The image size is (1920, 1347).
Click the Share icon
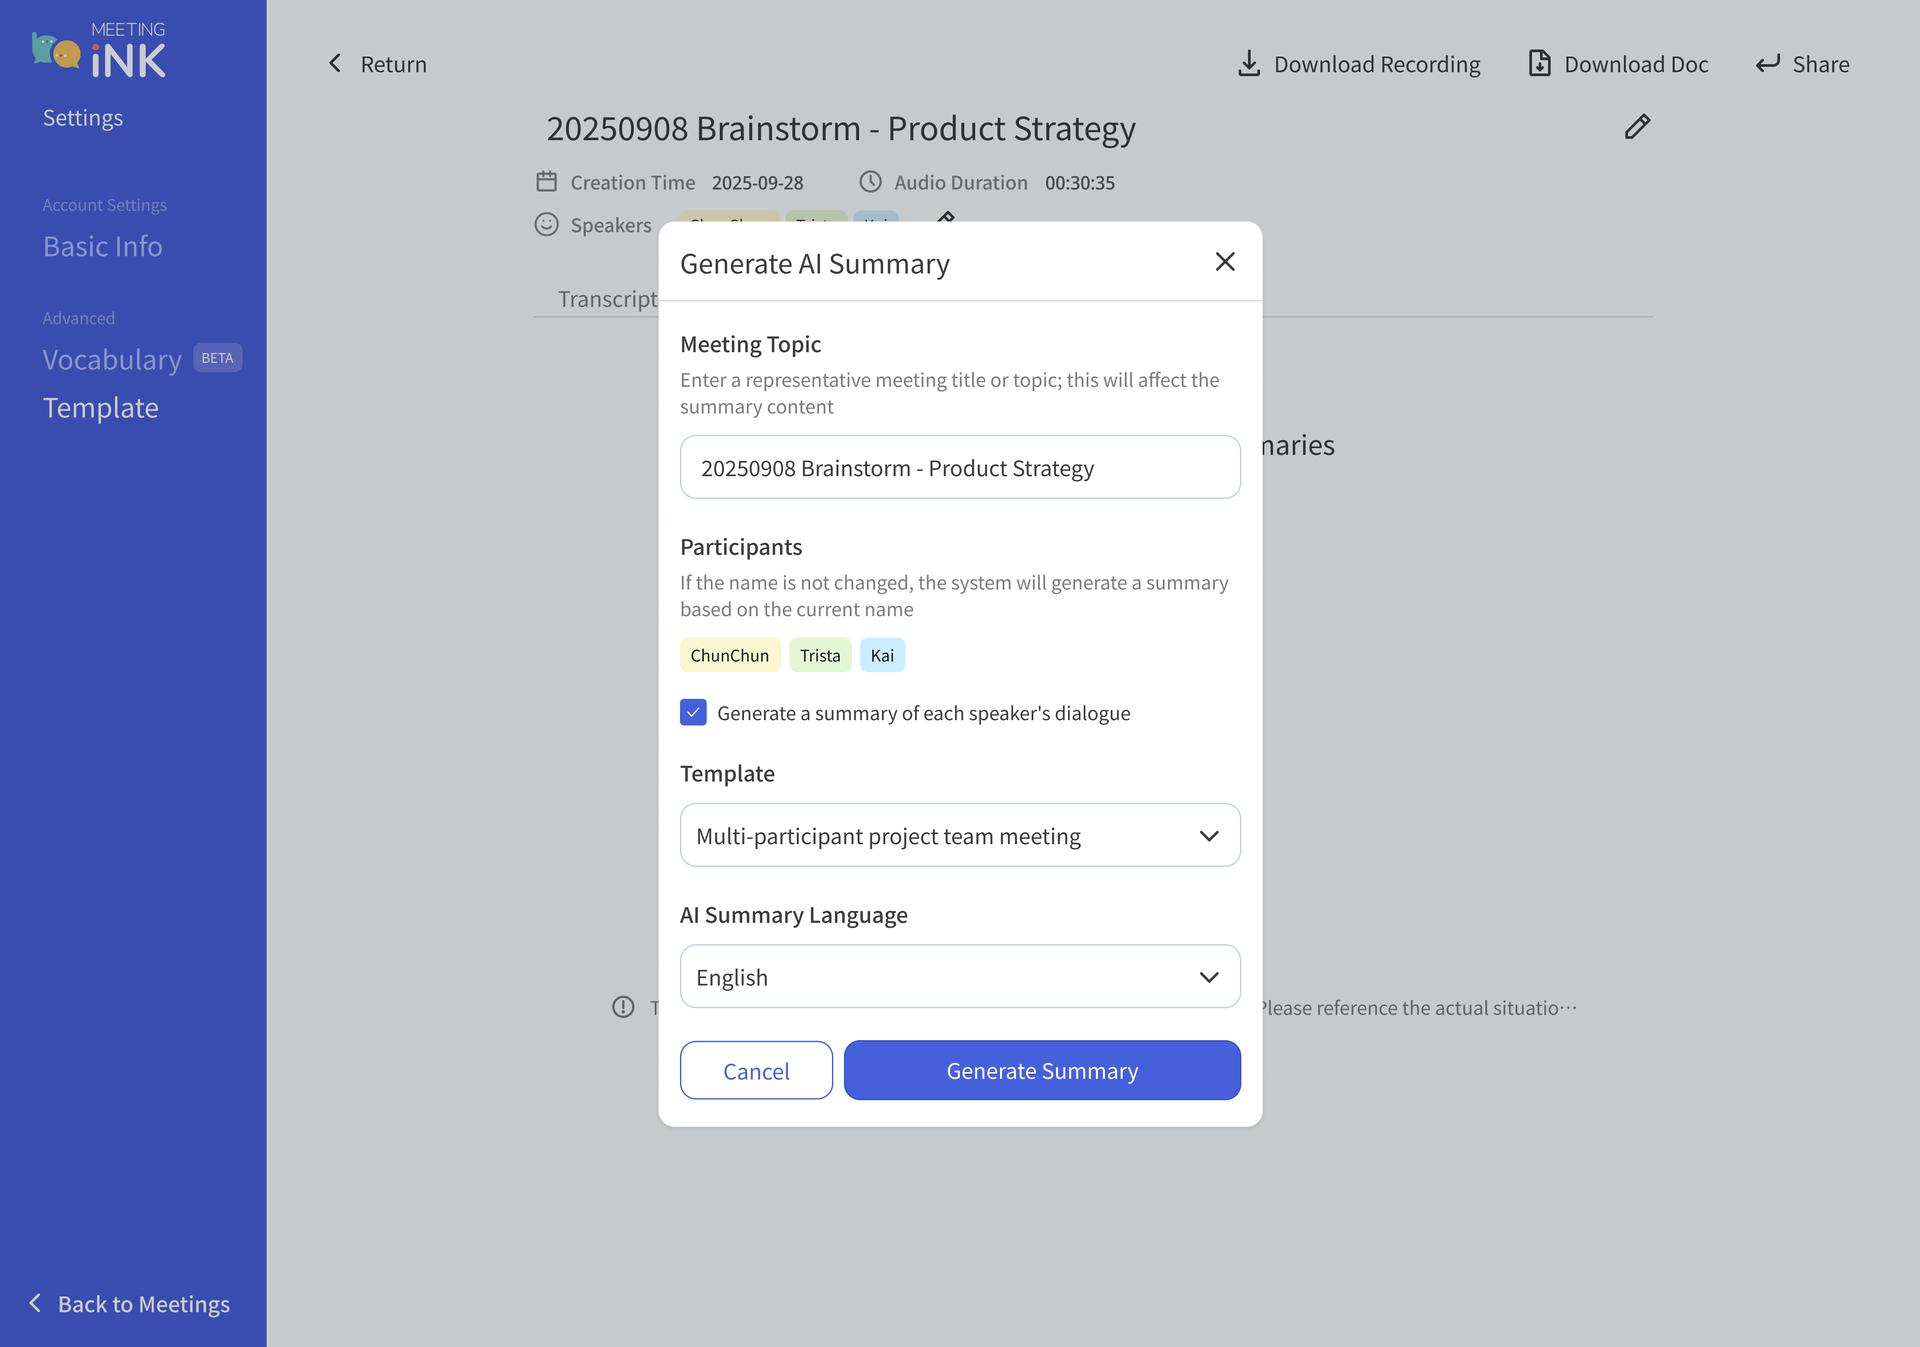pos(1768,62)
